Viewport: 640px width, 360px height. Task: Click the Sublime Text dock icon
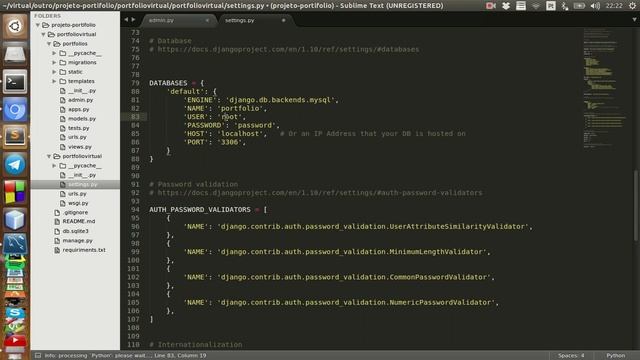point(15,137)
